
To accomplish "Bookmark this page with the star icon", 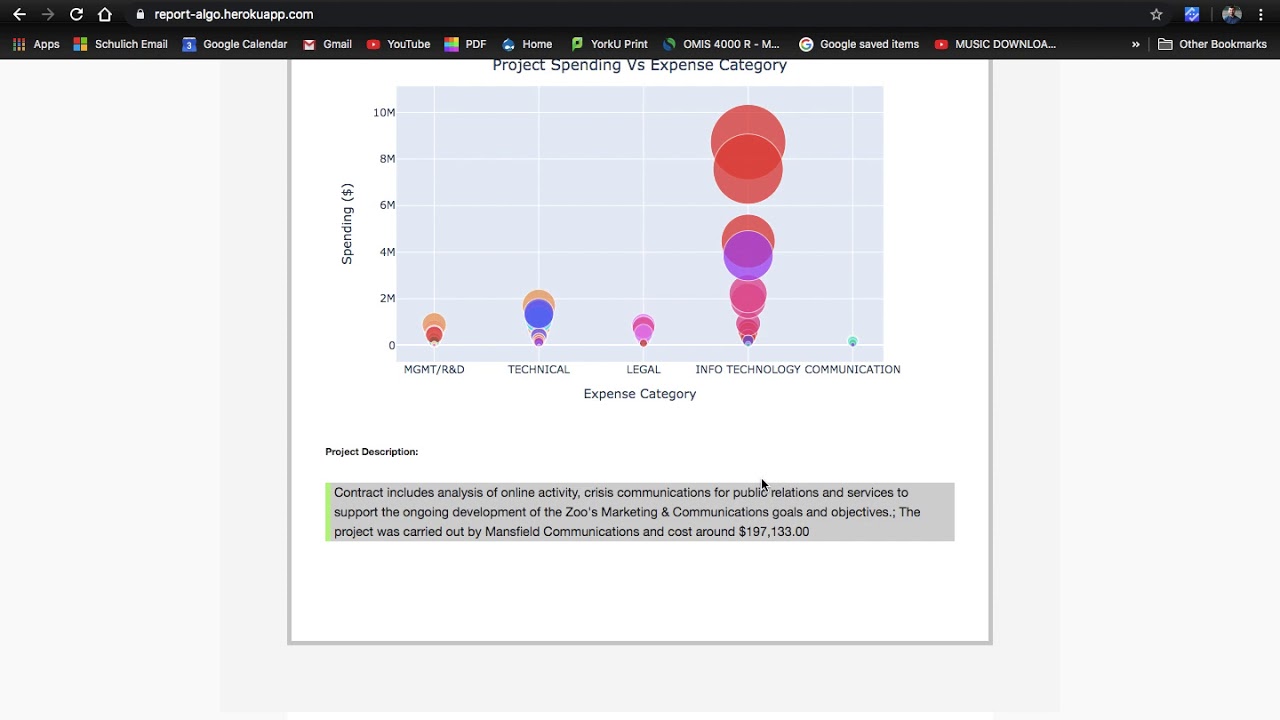I will tap(1156, 14).
